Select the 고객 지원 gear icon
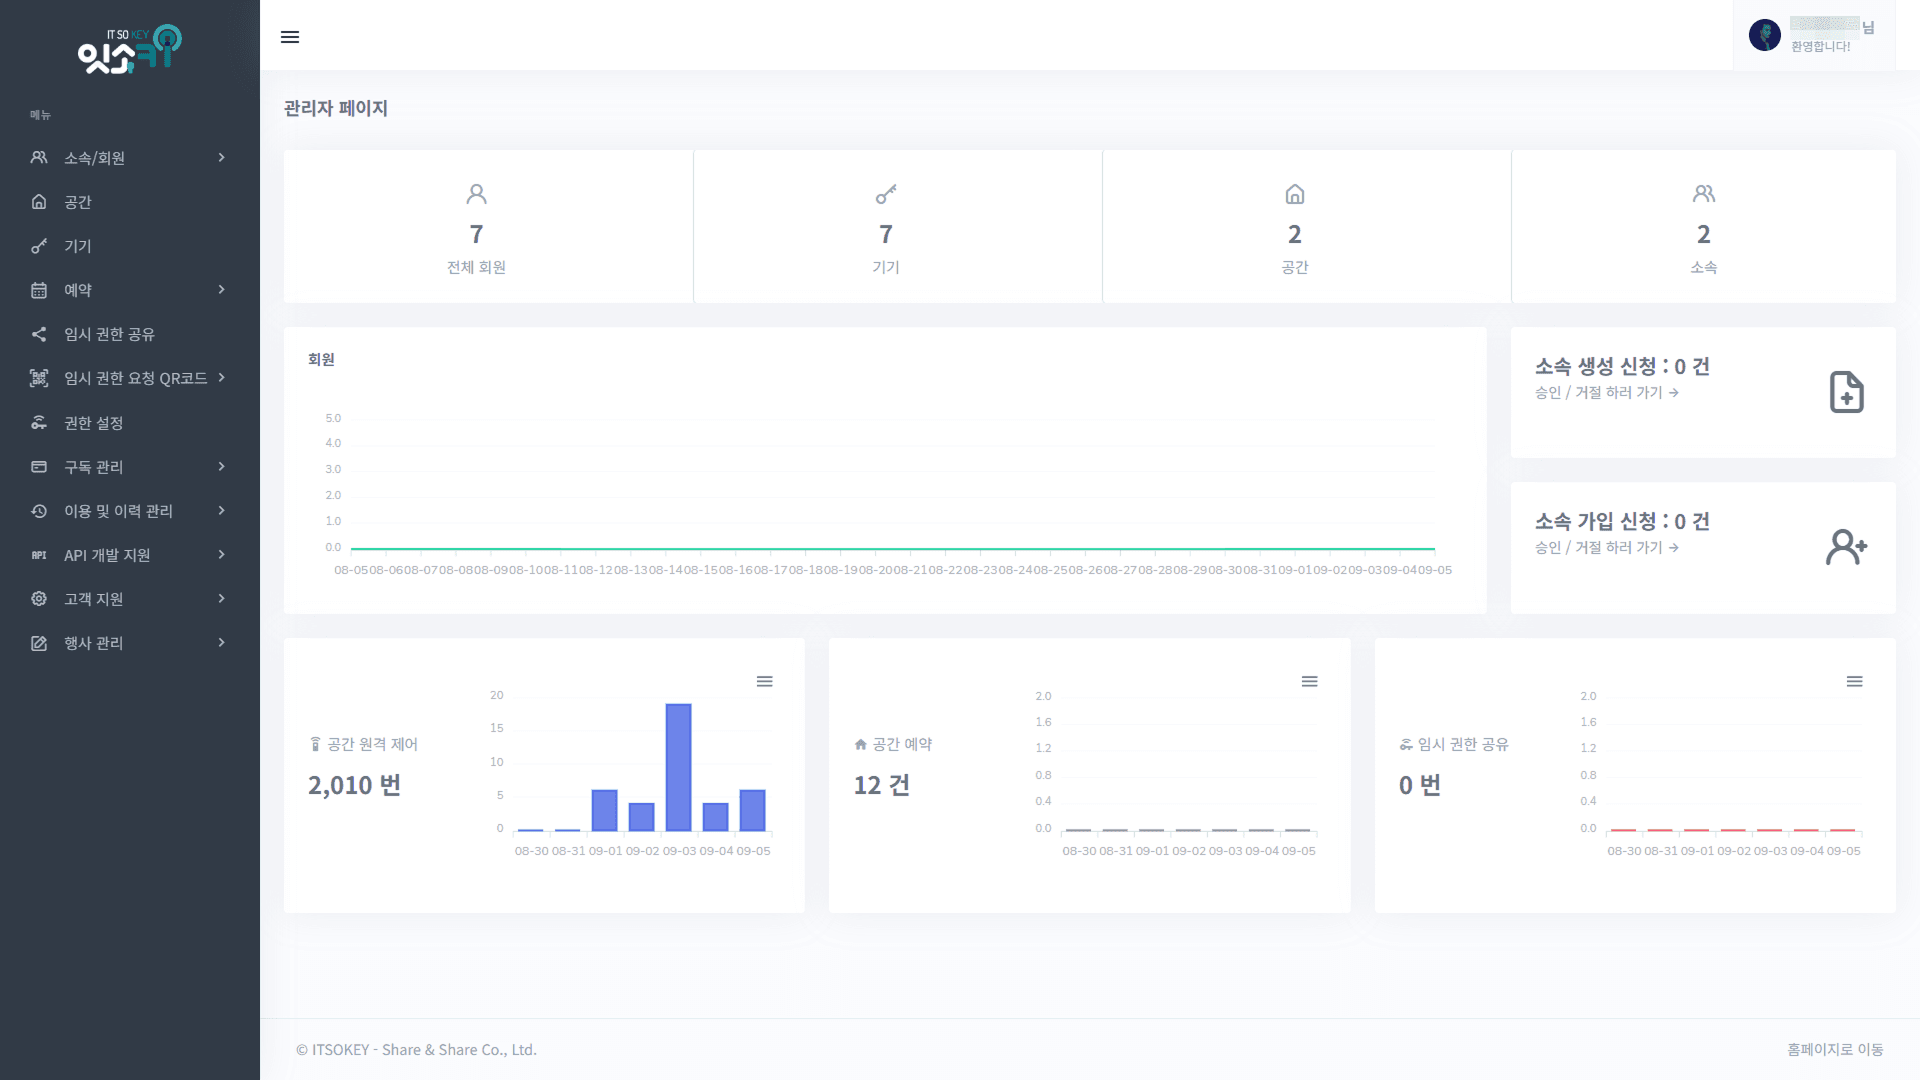The image size is (1920, 1080). click(x=38, y=598)
